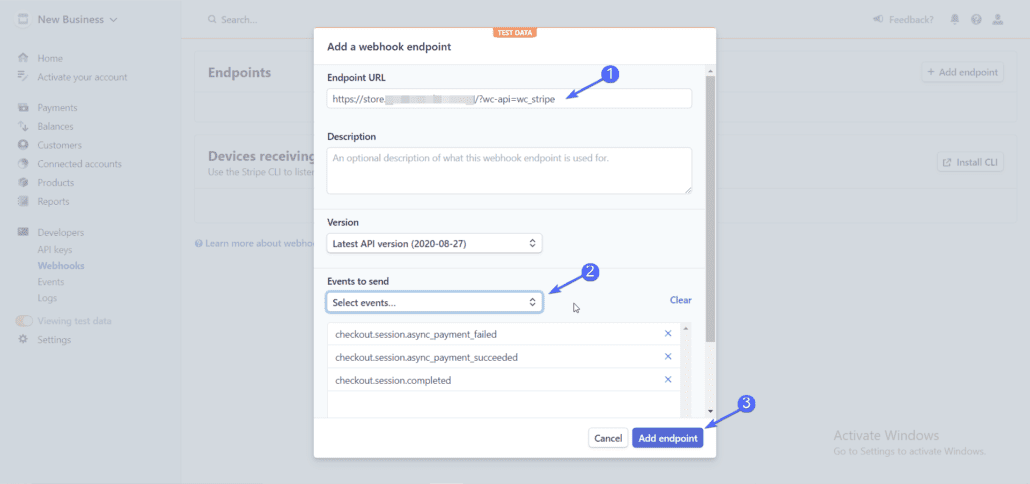Click the Payments icon in sidebar
Screen dimensions: 1030x484
pos(24,108)
